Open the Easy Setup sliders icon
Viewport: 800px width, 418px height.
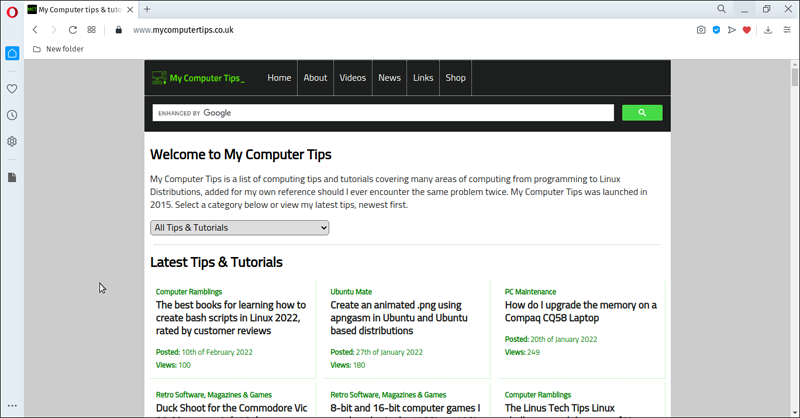(x=787, y=30)
